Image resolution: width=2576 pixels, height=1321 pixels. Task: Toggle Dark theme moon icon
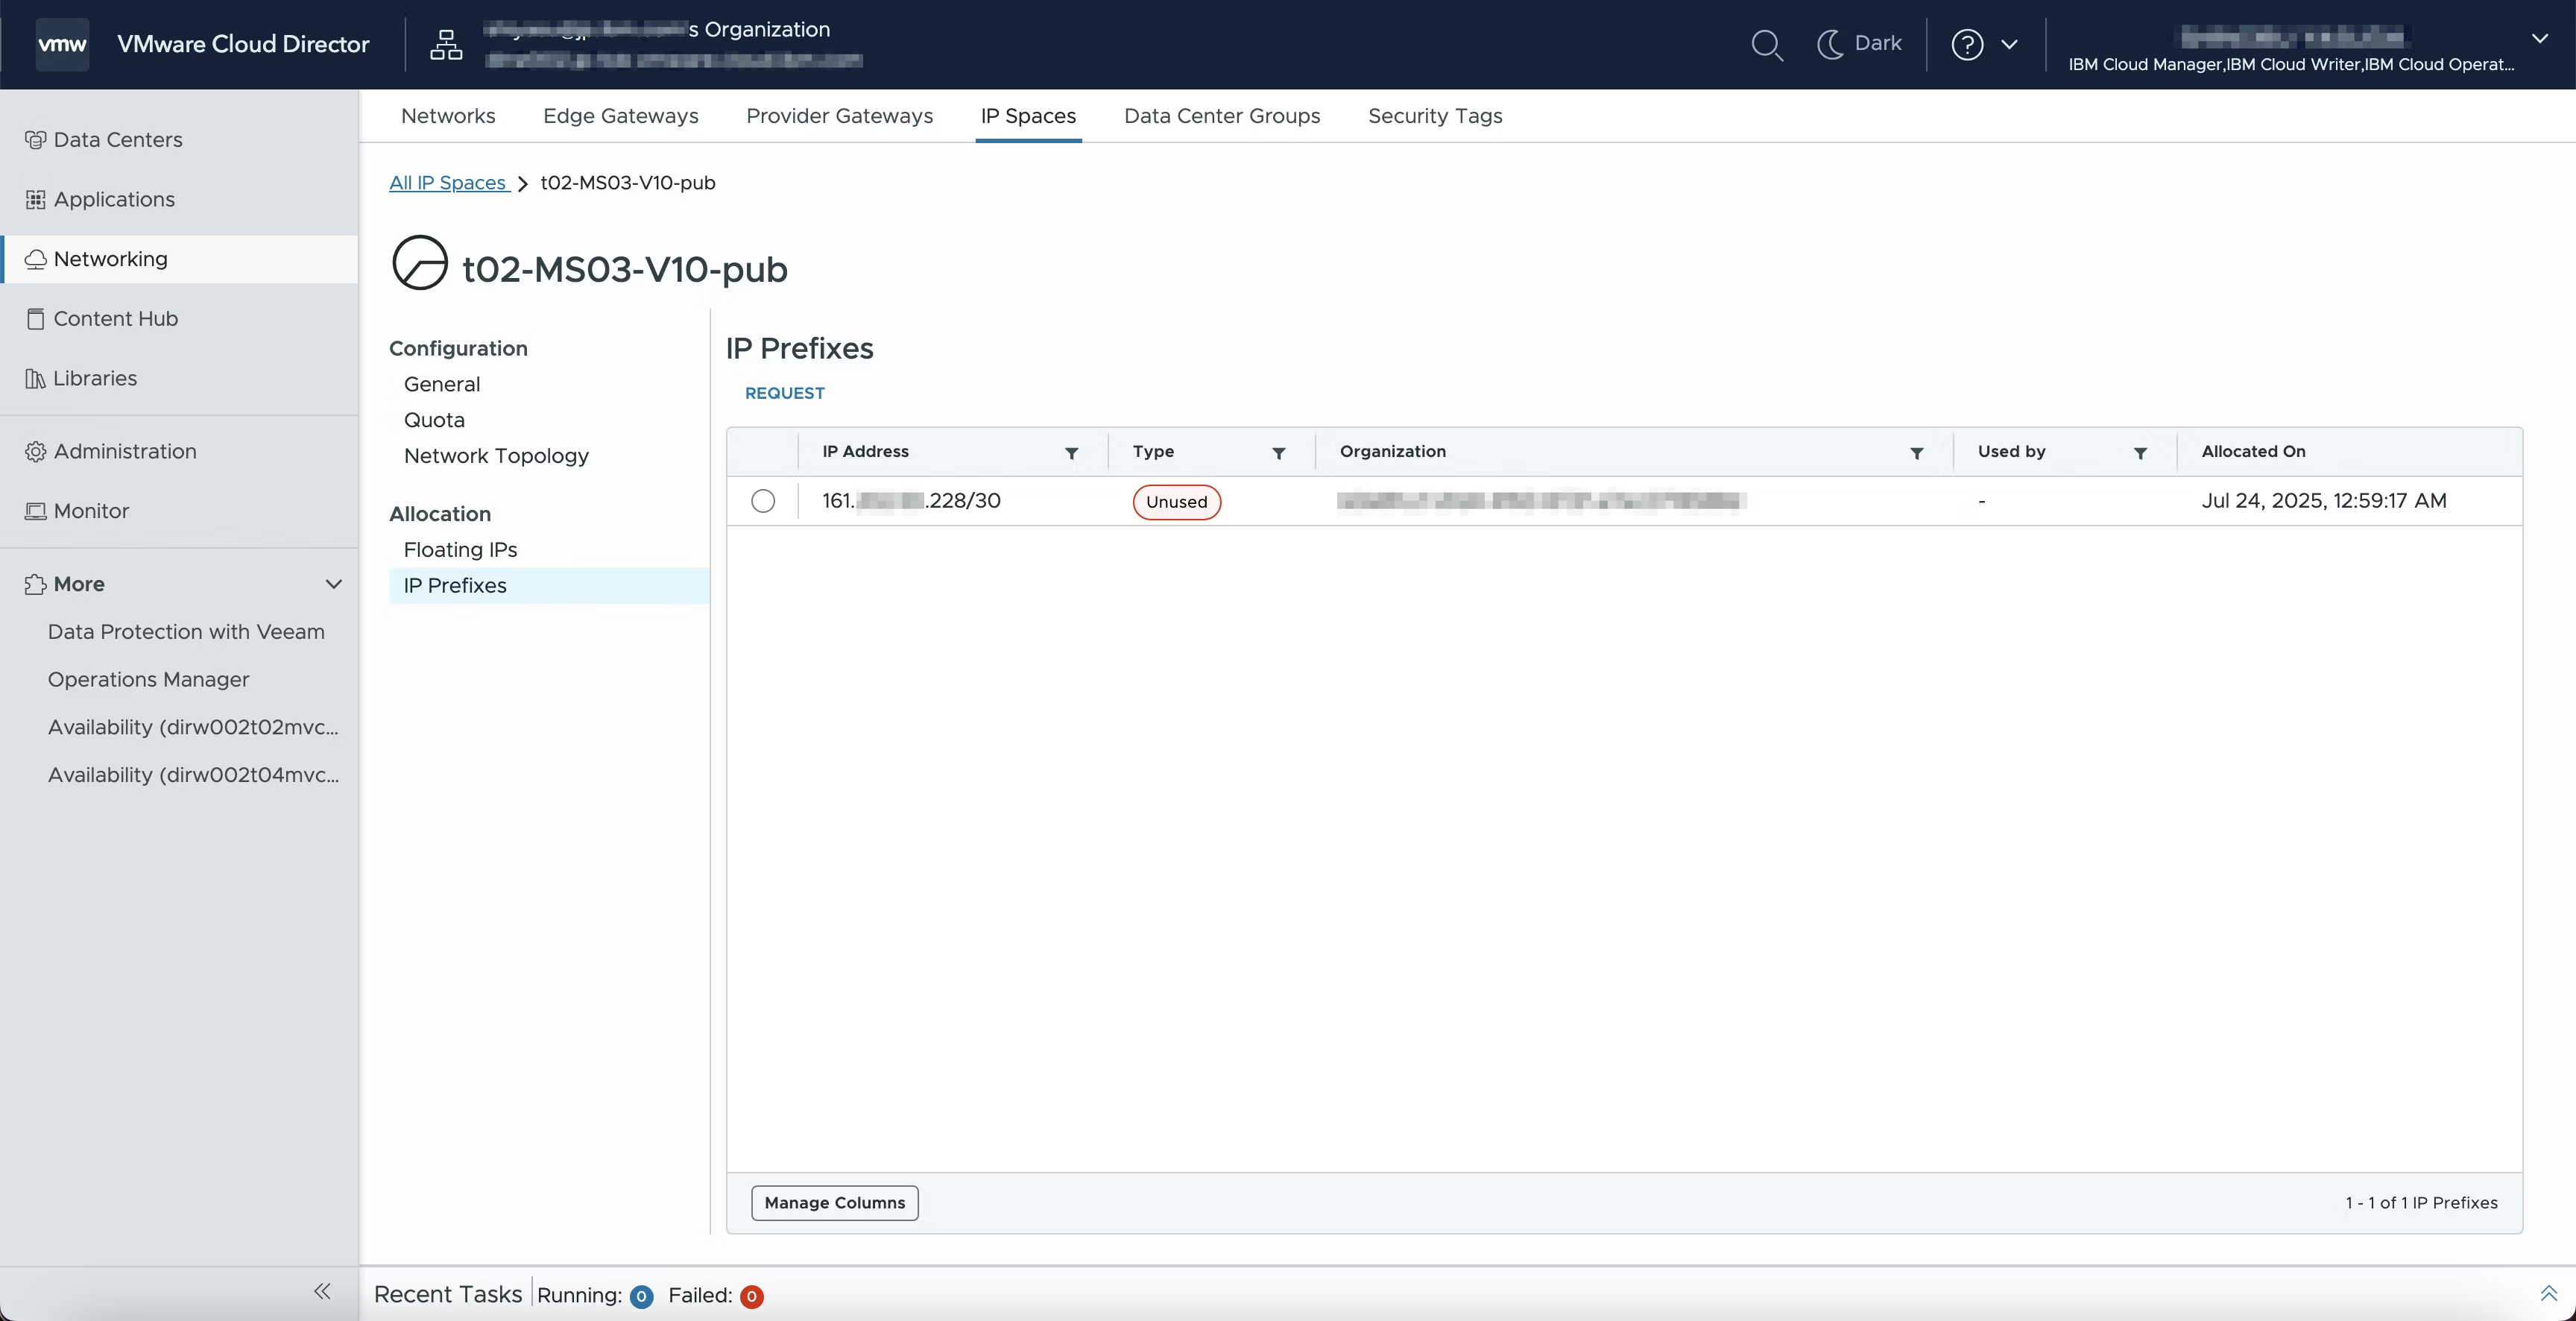[1830, 44]
